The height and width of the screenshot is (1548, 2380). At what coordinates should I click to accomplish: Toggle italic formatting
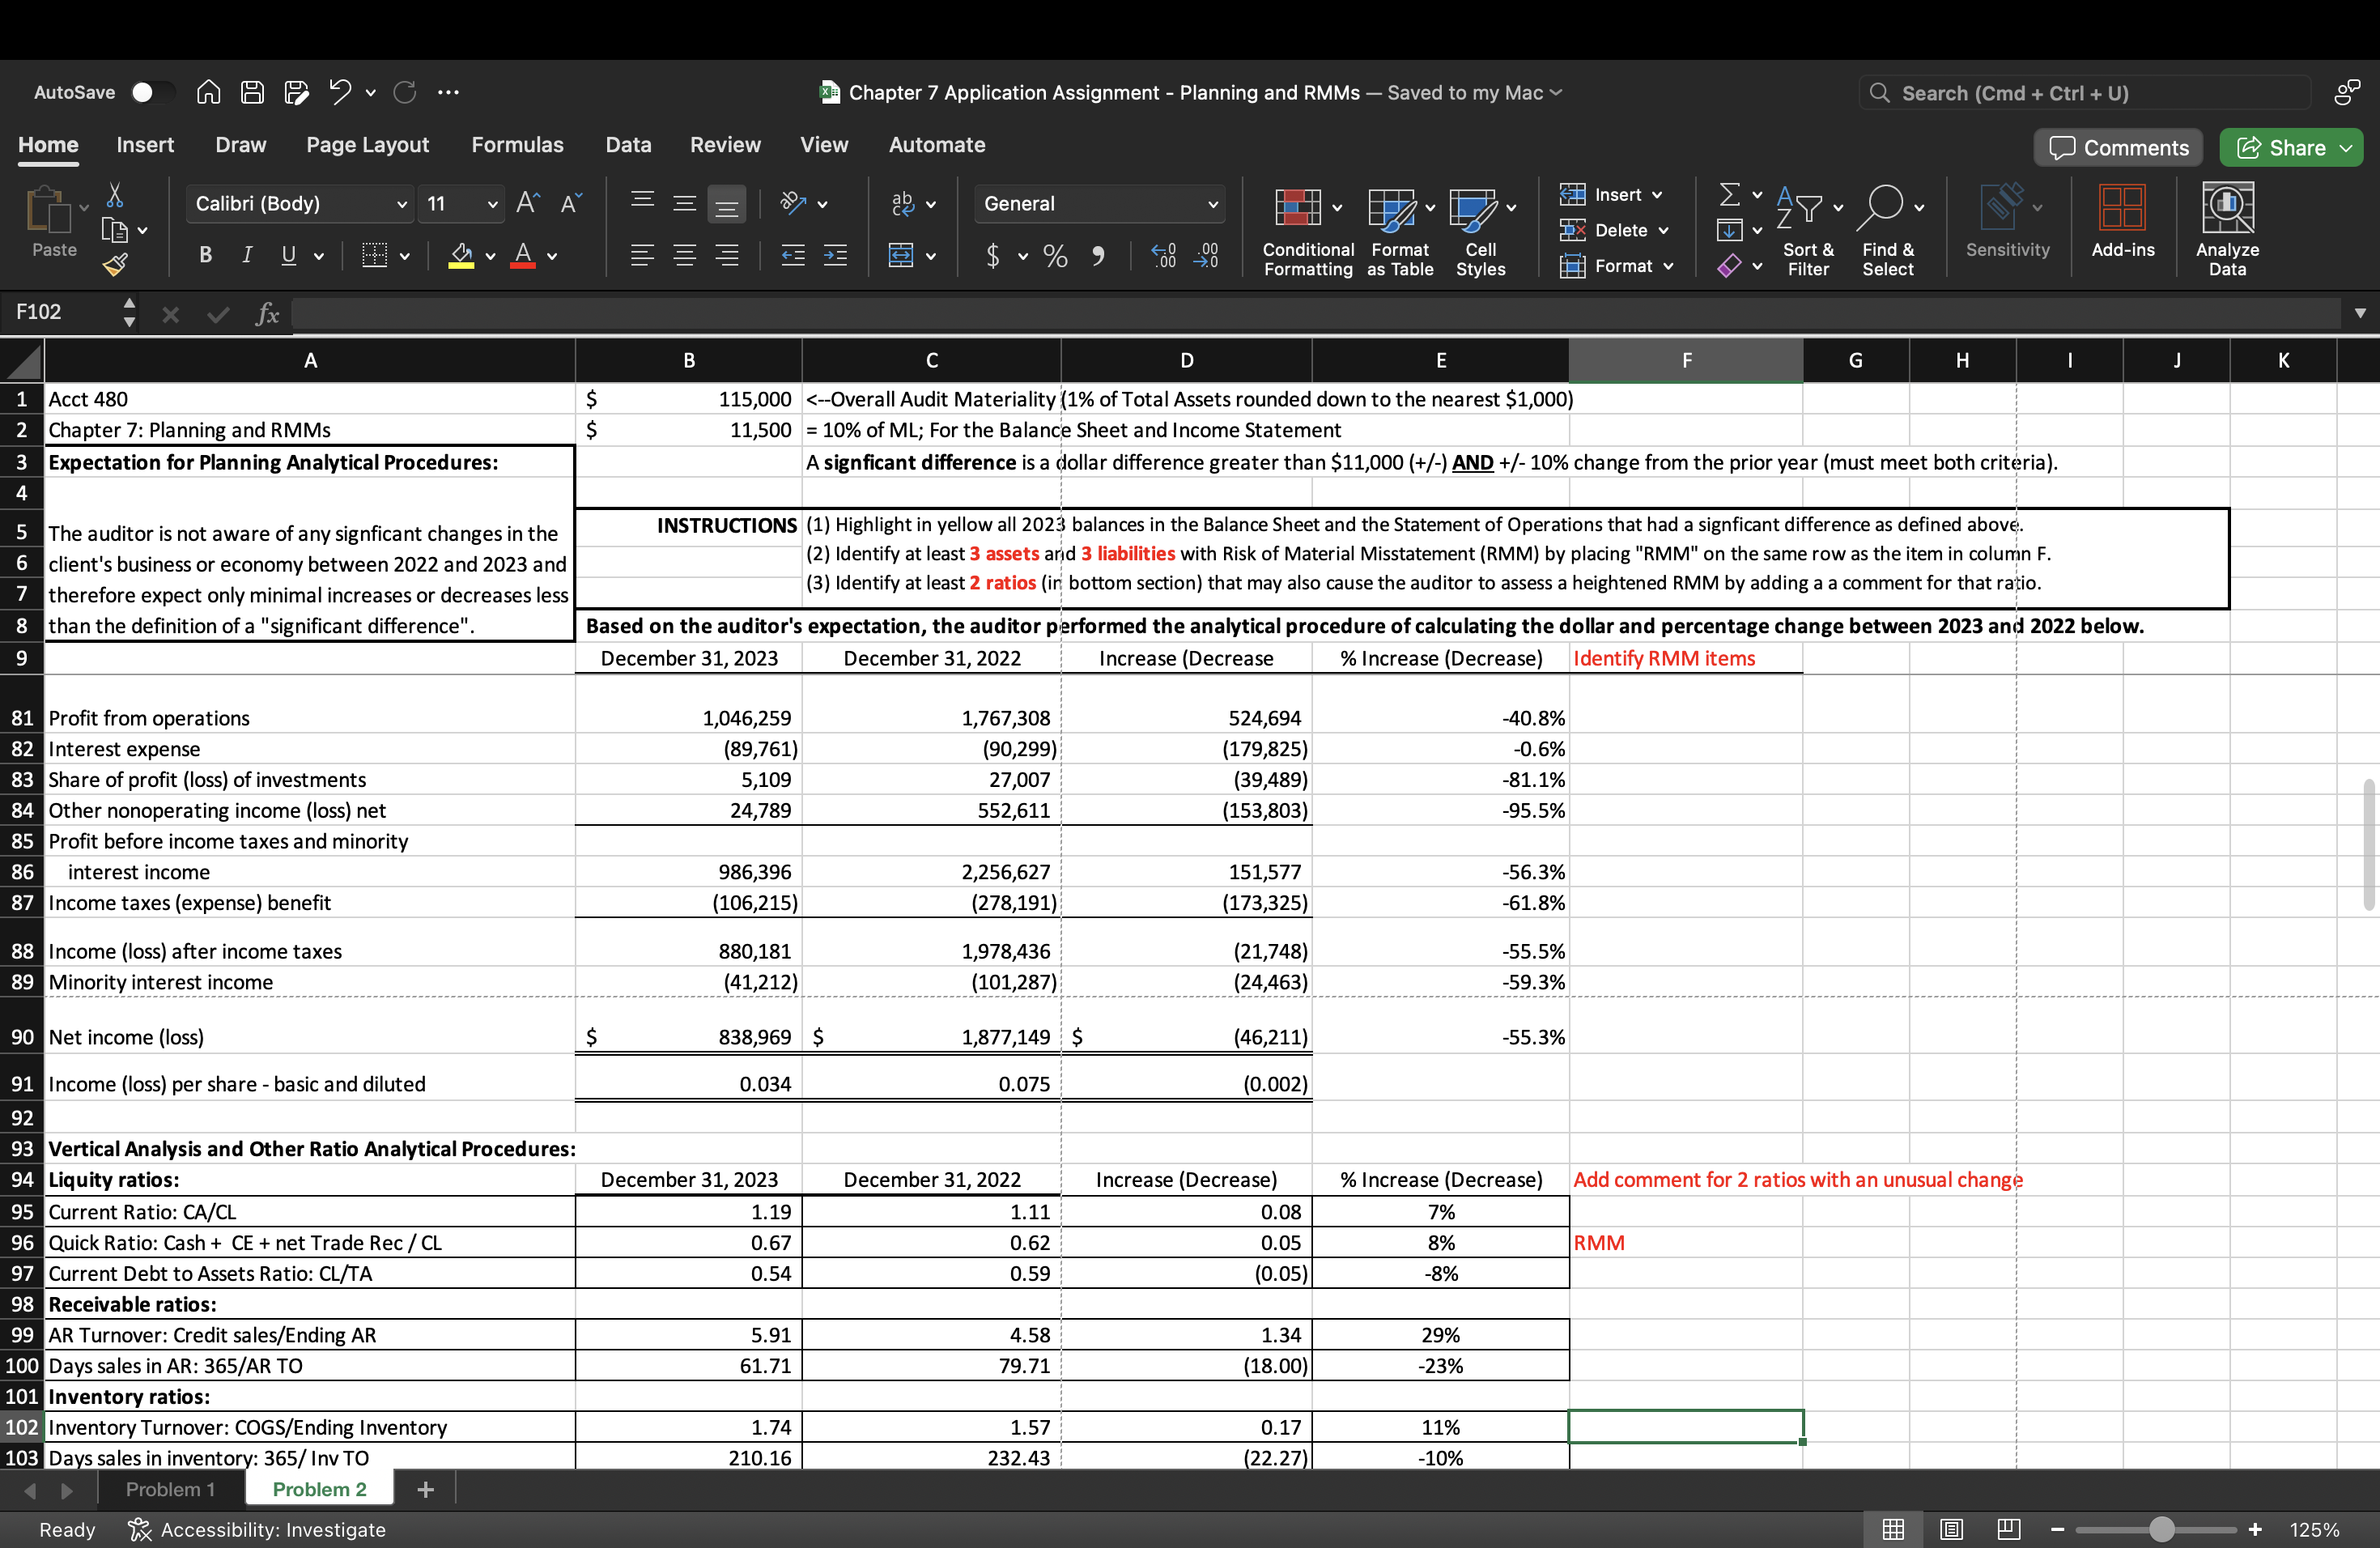coord(247,256)
